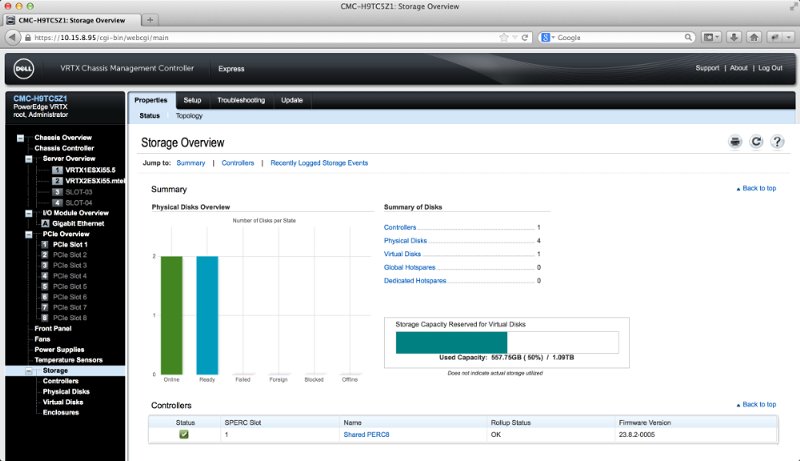Image resolution: width=800 pixels, height=461 pixels.
Task: Switch to the Setup tab
Action: tap(192, 100)
